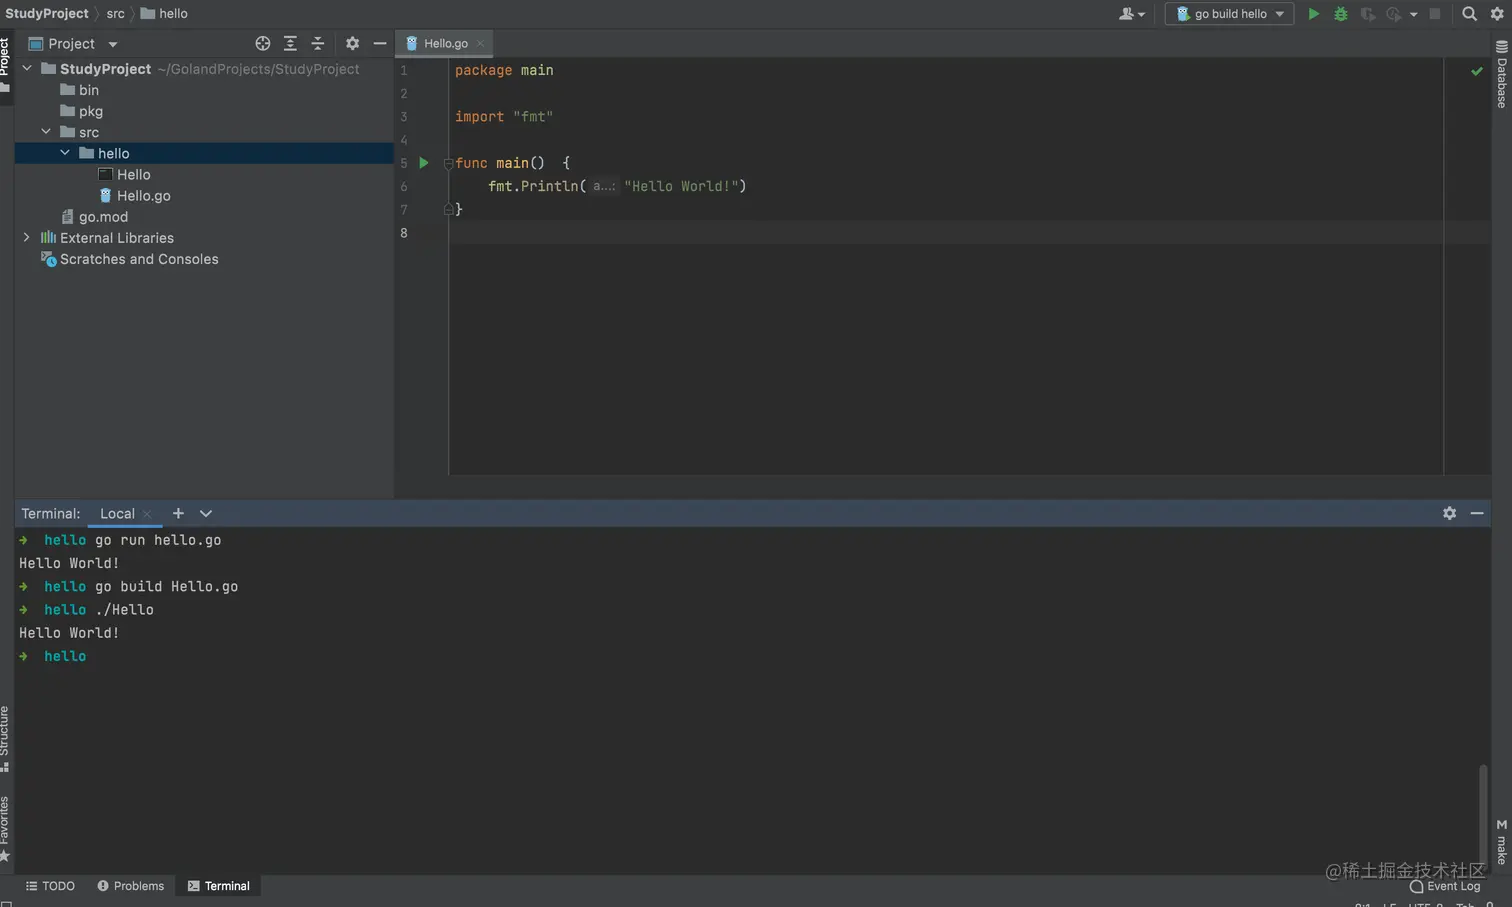The height and width of the screenshot is (907, 1512).
Task: Hide the Project tool window
Action: coord(380,44)
